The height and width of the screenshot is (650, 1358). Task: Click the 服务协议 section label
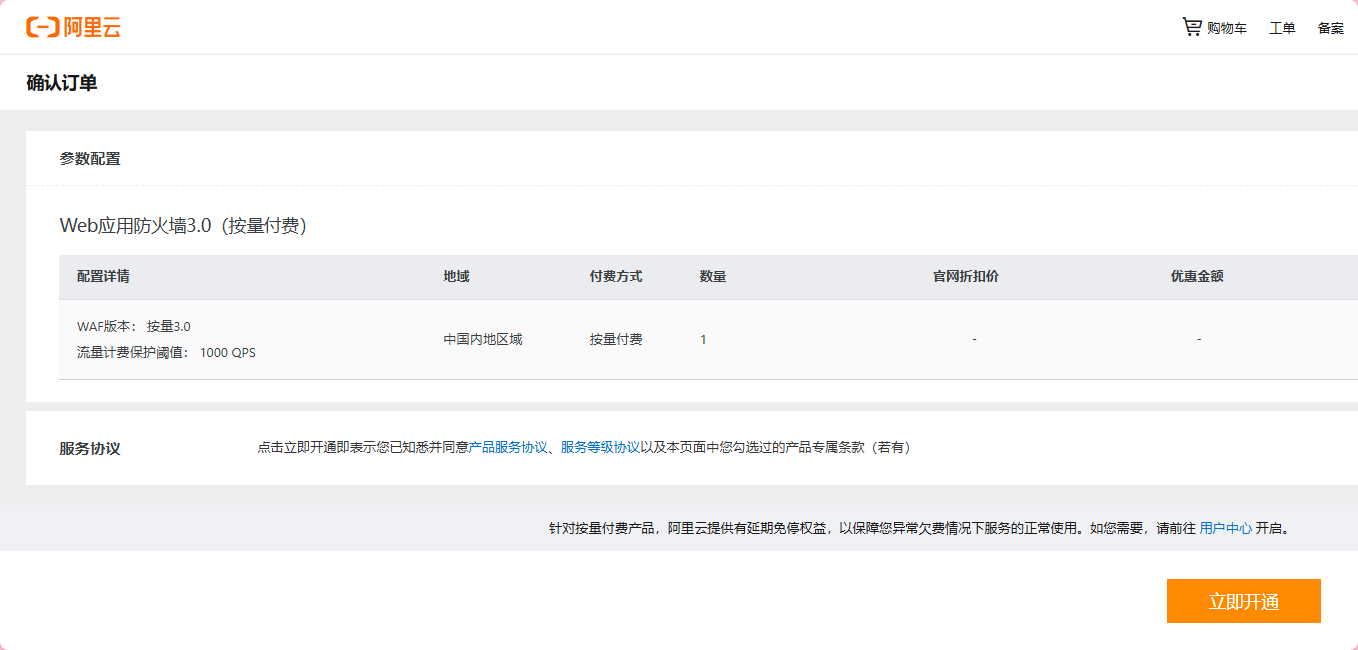pyautogui.click(x=90, y=448)
